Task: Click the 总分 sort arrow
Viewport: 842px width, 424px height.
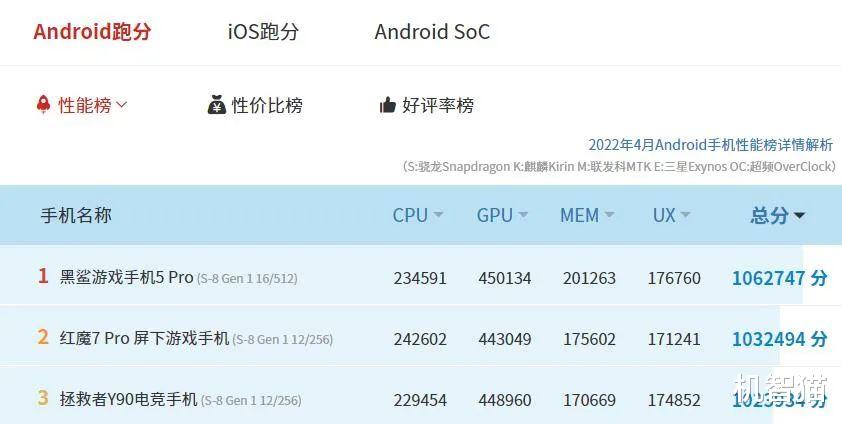Action: coord(800,216)
